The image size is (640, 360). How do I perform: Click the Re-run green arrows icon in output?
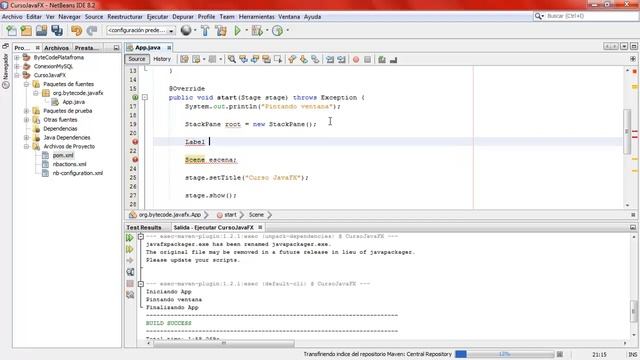(130, 238)
